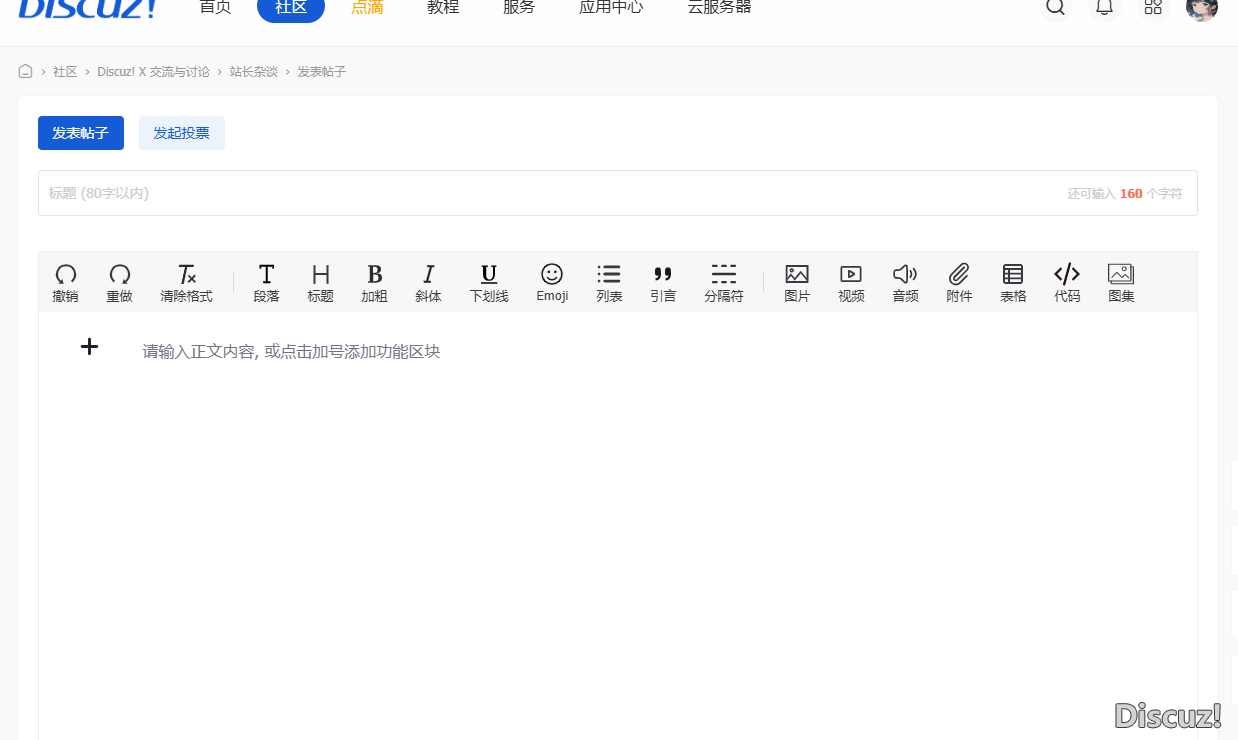Open the list (列表) options
The height and width of the screenshot is (740, 1238).
(x=609, y=282)
